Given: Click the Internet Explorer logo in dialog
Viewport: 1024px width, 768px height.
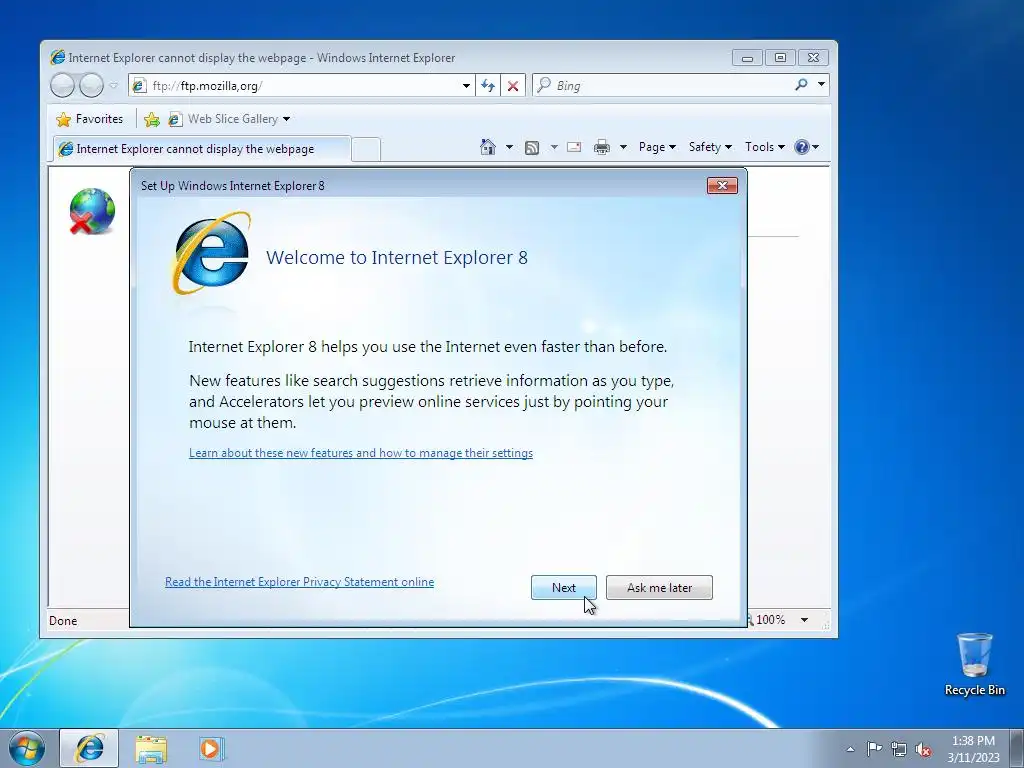Looking at the screenshot, I should pyautogui.click(x=211, y=253).
